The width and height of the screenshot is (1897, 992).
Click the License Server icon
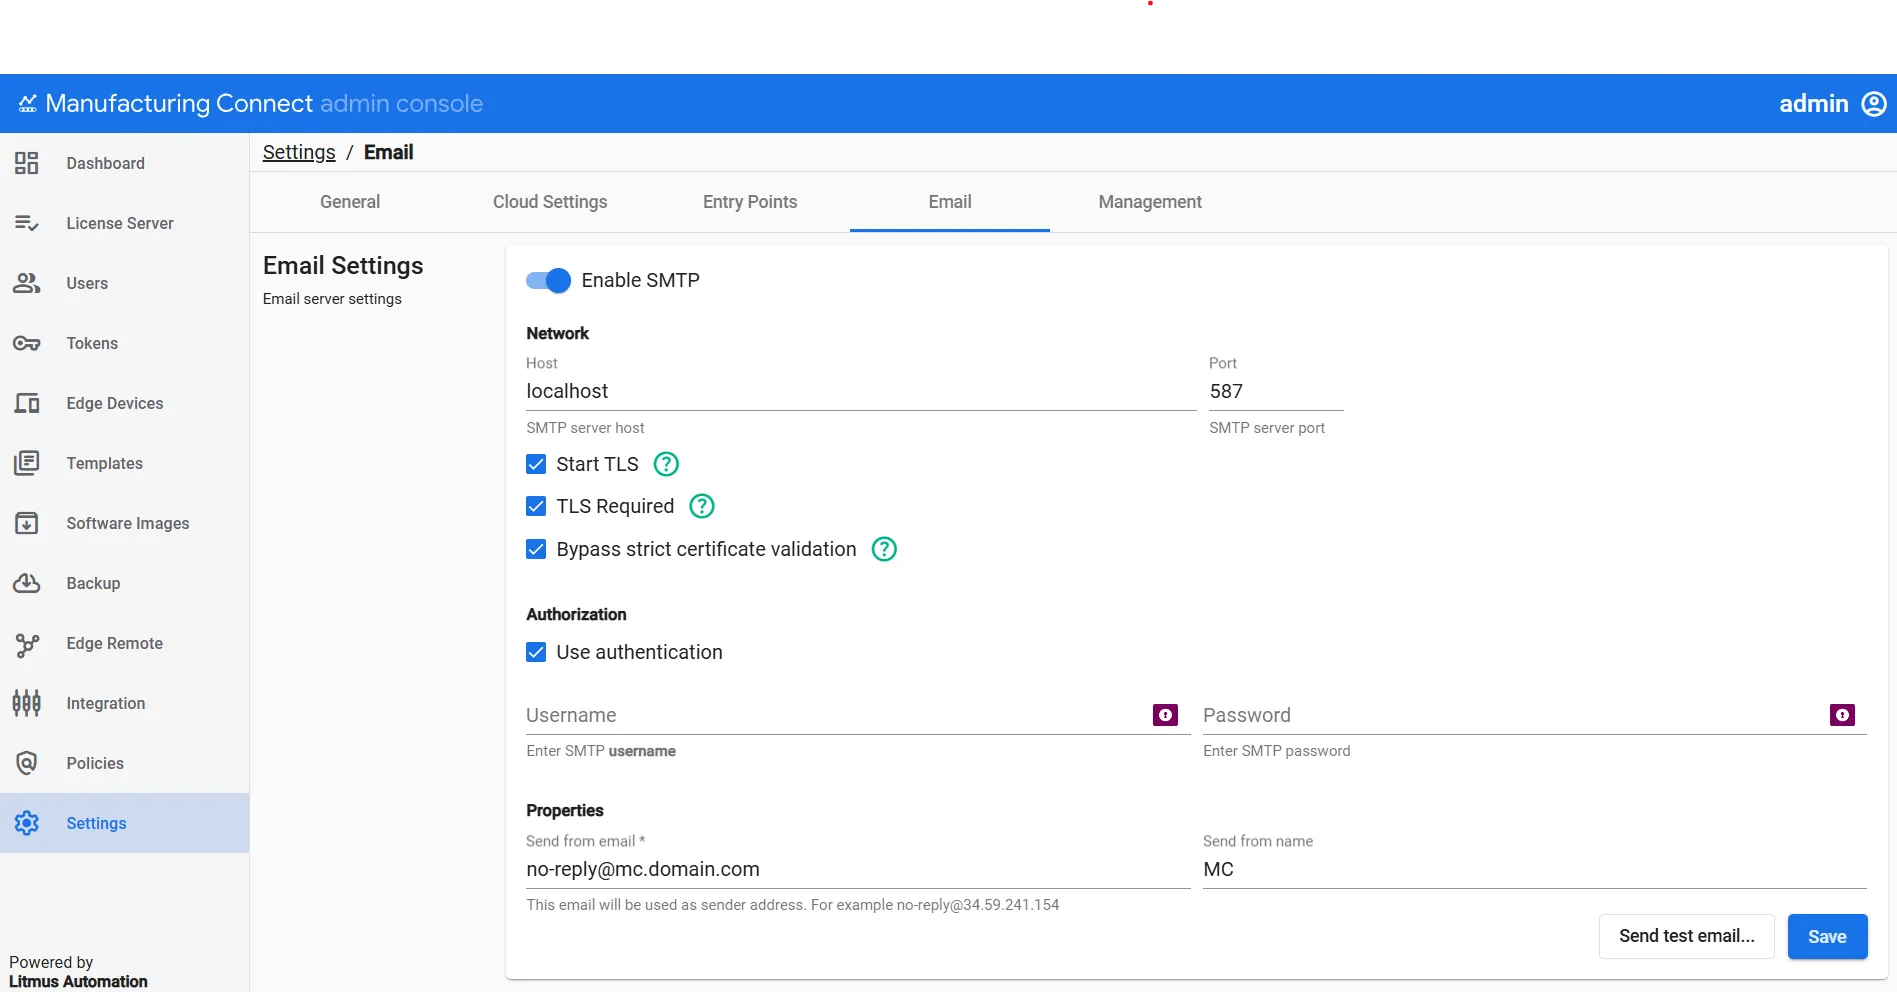27,223
